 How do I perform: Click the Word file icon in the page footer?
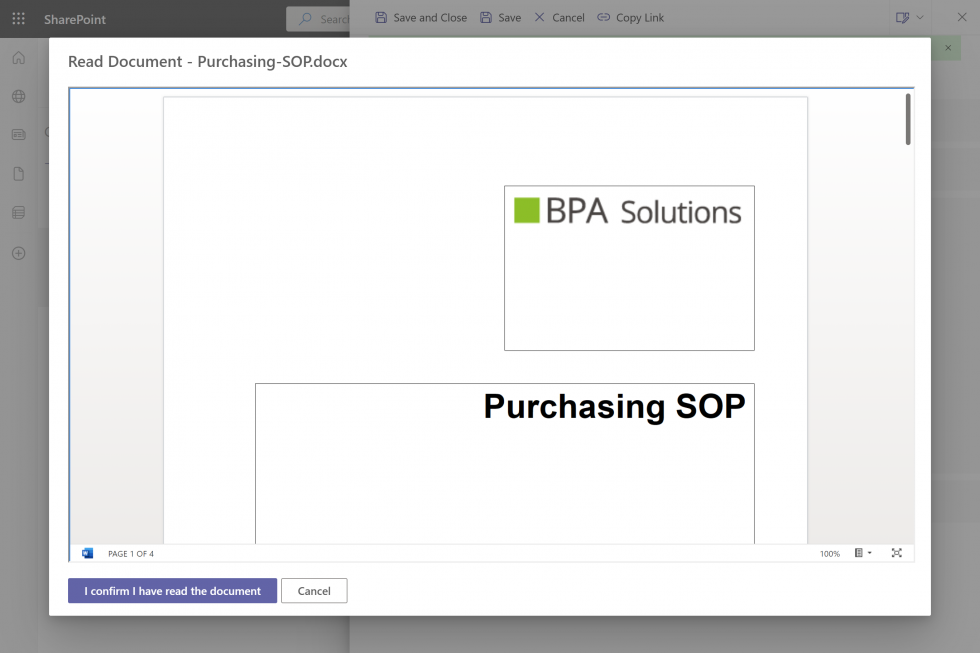pyautogui.click(x=87, y=552)
